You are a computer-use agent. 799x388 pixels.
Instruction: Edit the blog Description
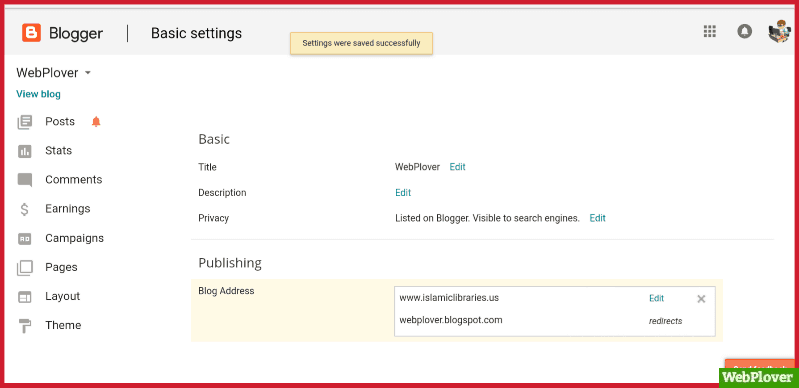[x=403, y=193]
